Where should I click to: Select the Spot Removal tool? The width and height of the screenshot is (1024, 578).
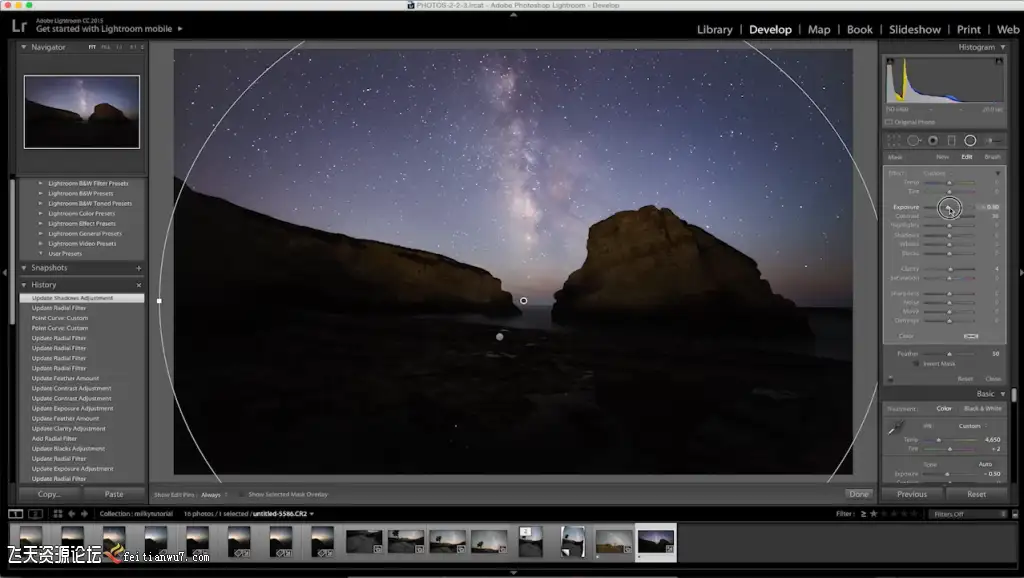[x=914, y=140]
